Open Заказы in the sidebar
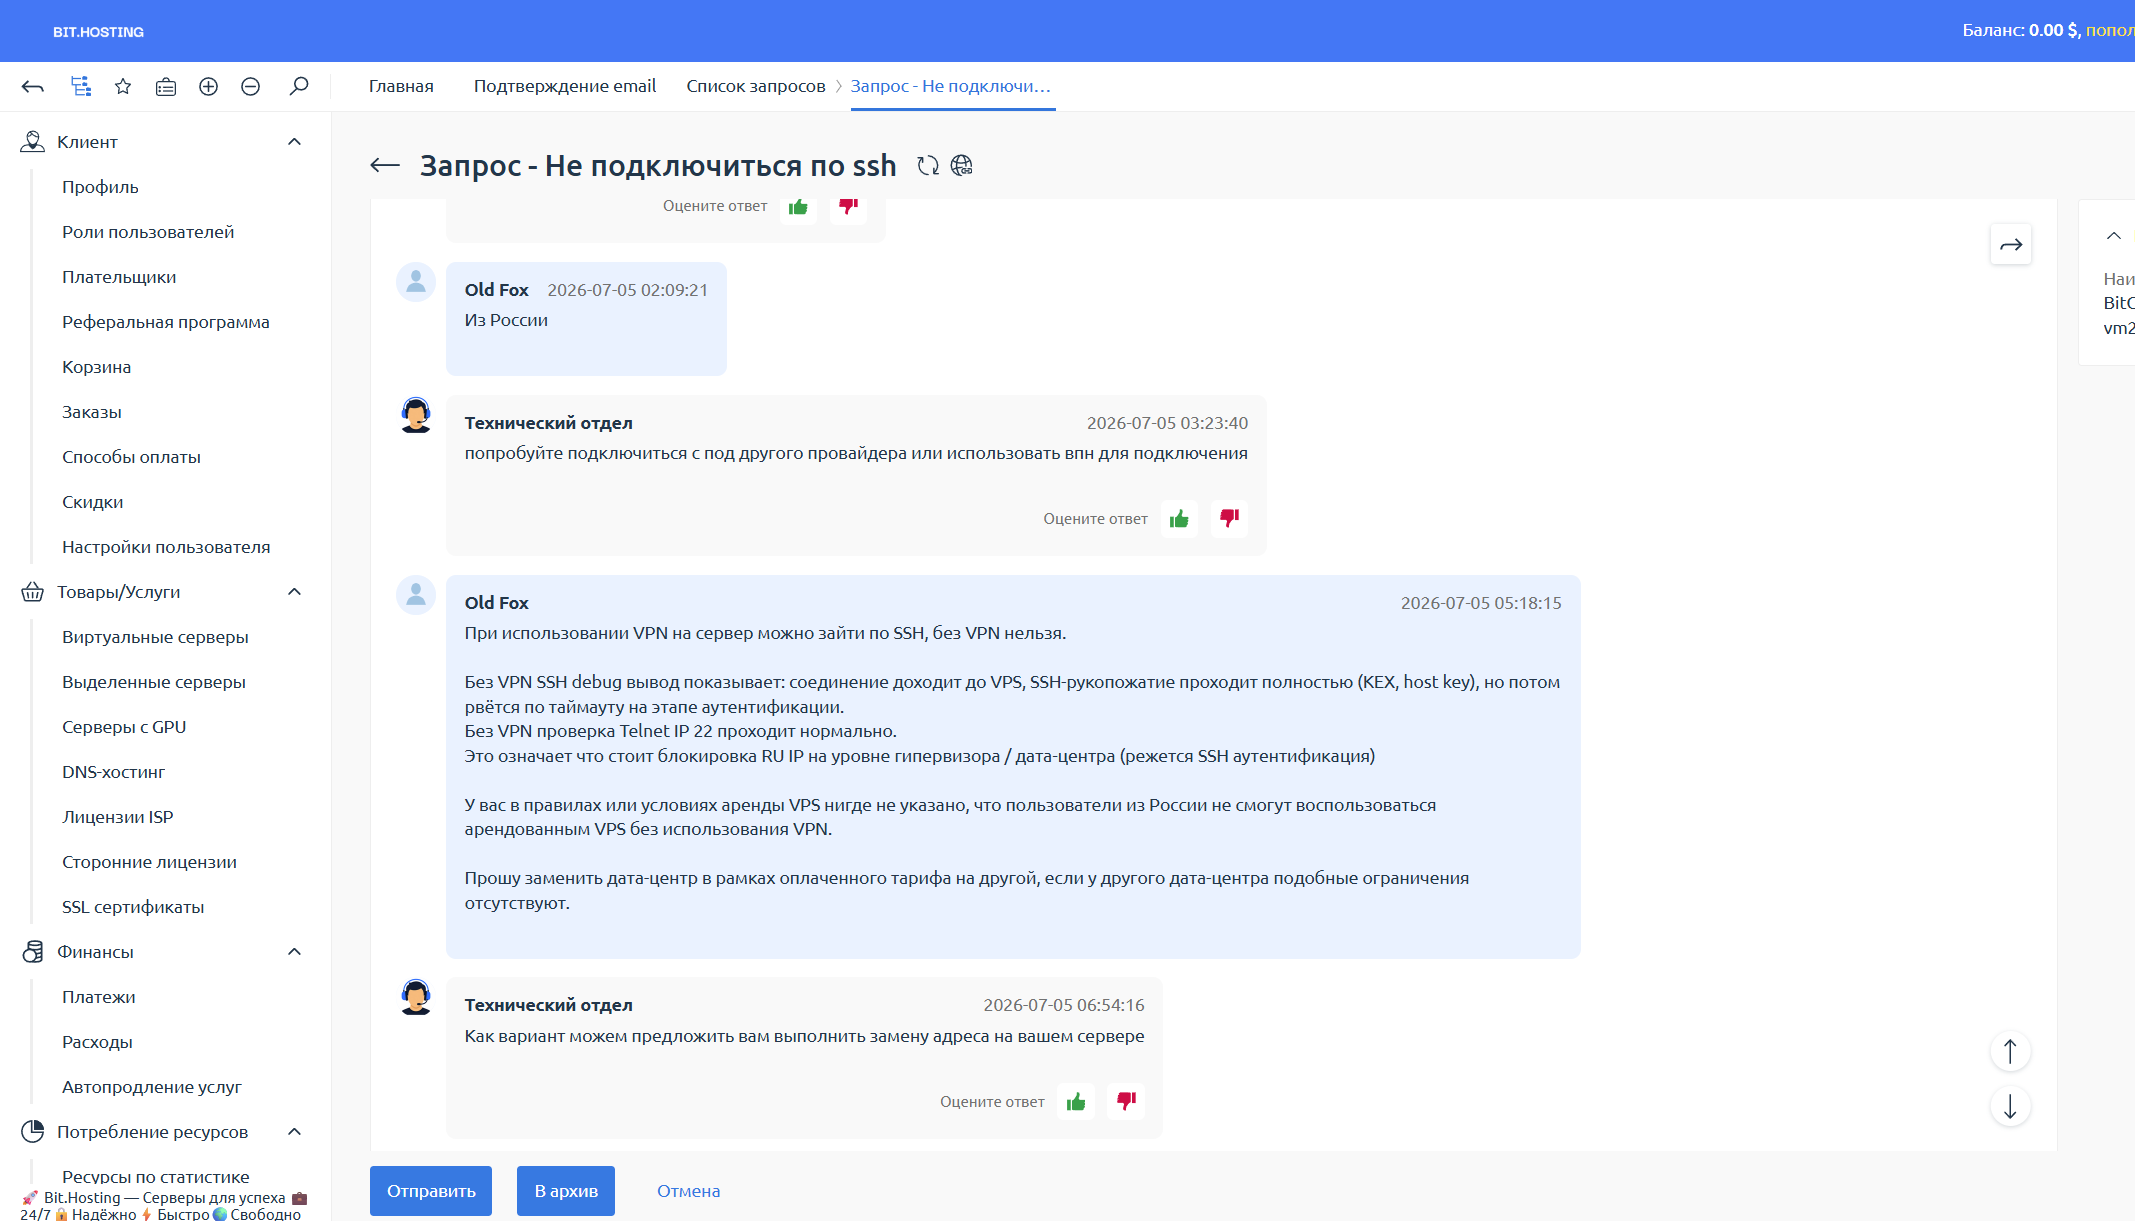2135x1221 pixels. coord(92,412)
